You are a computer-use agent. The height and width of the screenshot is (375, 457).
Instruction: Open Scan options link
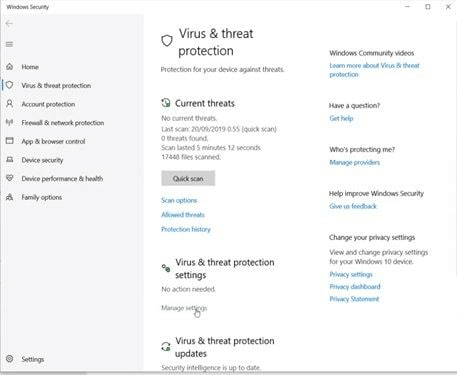click(179, 200)
